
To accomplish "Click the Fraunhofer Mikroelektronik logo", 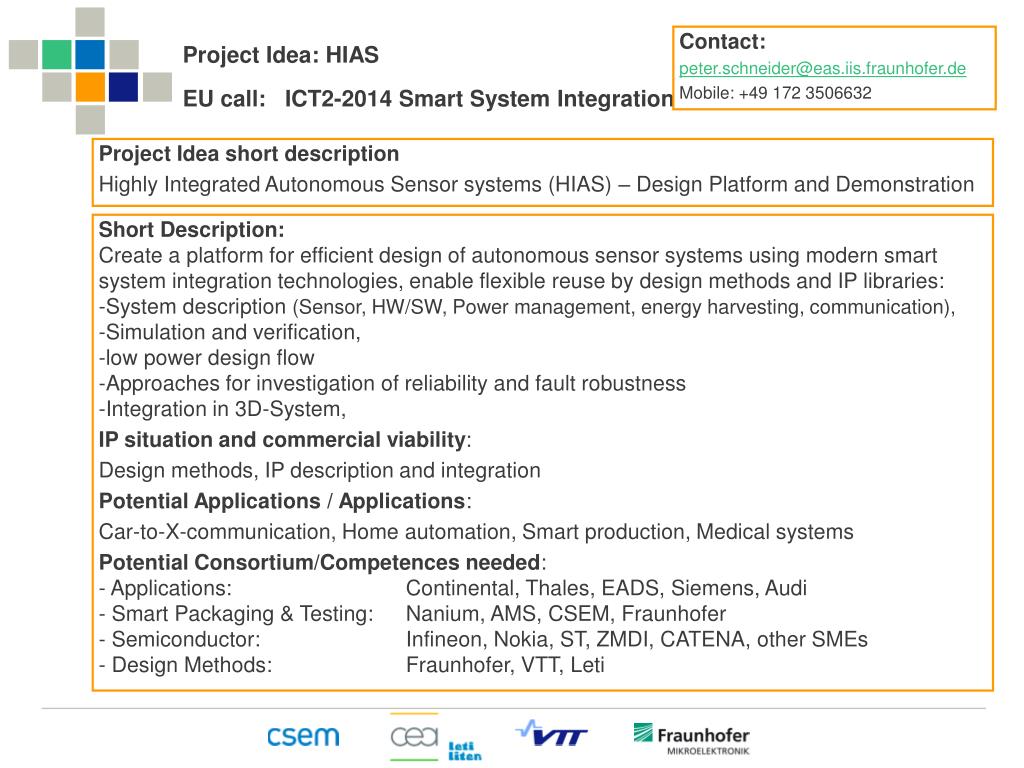I will (692, 739).
